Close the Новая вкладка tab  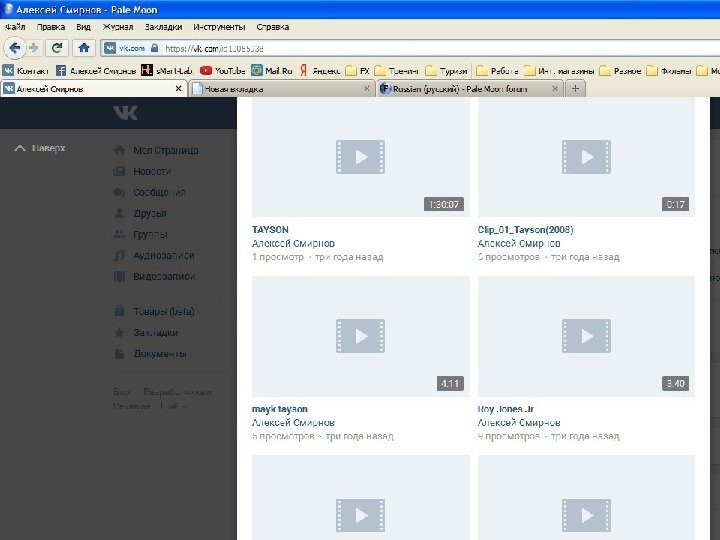[366, 89]
